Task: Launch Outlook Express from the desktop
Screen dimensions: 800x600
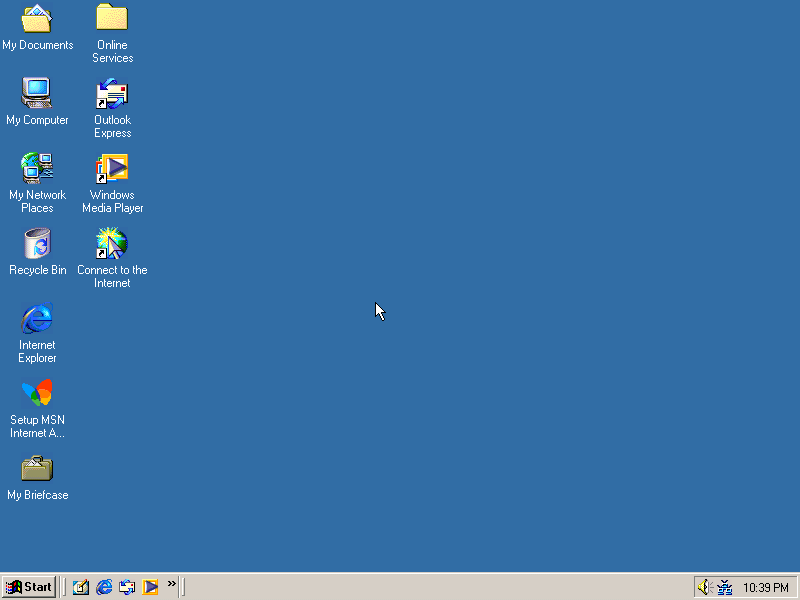Action: tap(111, 95)
